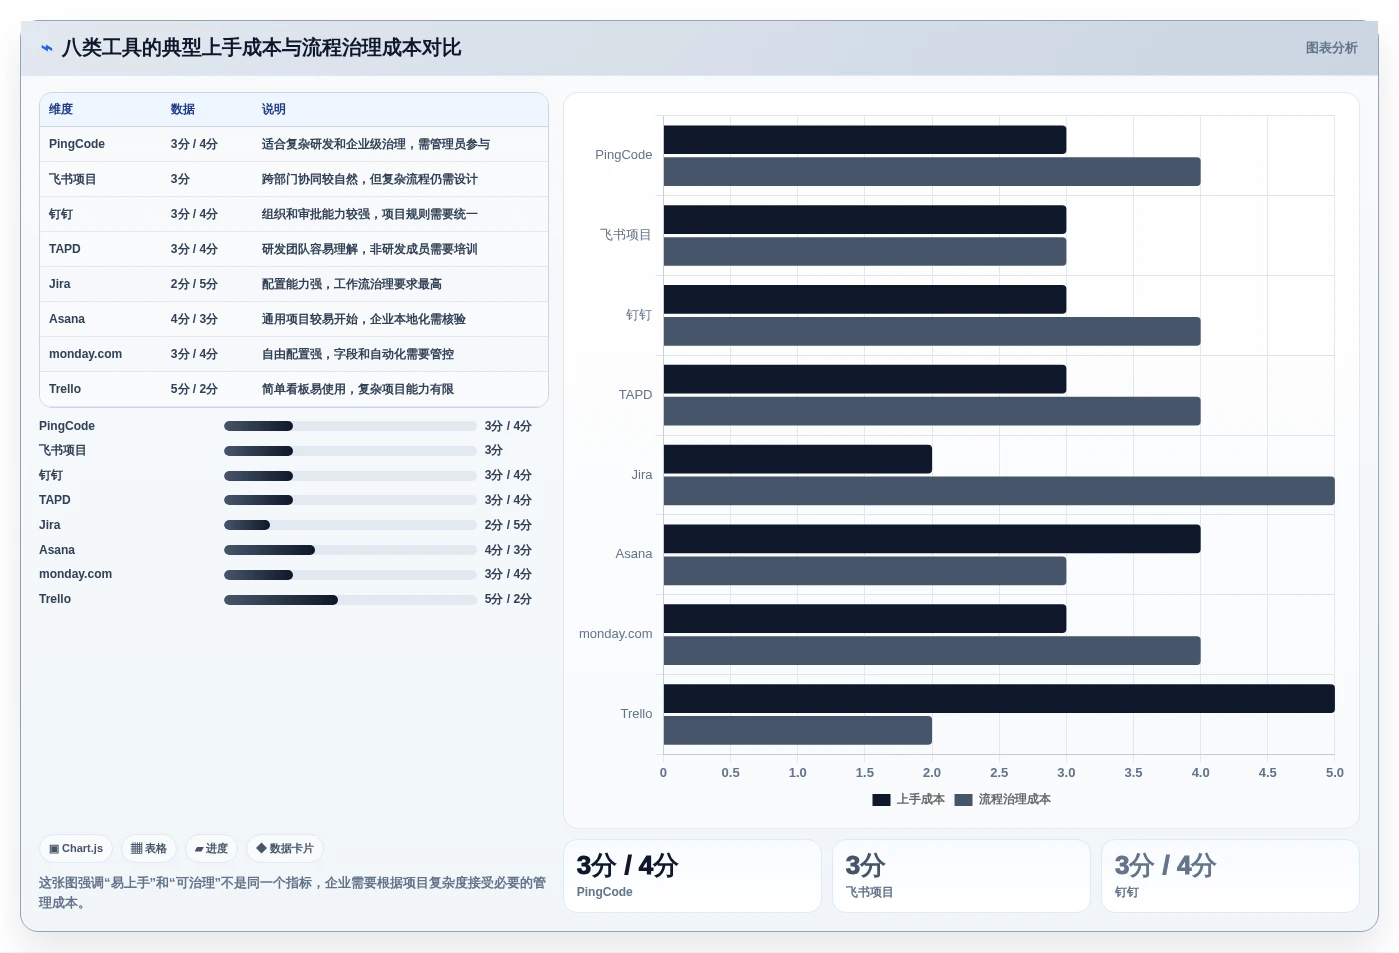
Task: Open the 飞书项目 3分 data card
Action: click(961, 876)
